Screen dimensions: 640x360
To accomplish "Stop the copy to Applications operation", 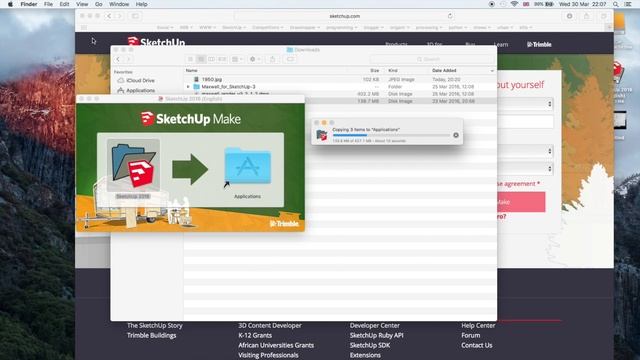I will click(456, 135).
